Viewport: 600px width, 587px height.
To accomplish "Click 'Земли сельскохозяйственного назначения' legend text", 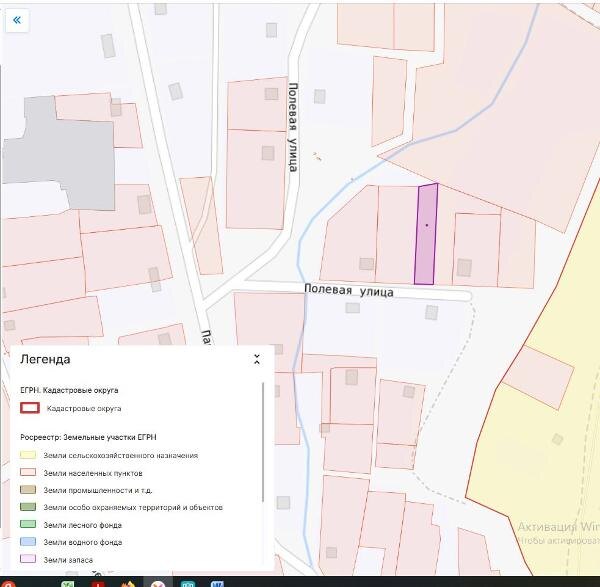I will [x=121, y=455].
